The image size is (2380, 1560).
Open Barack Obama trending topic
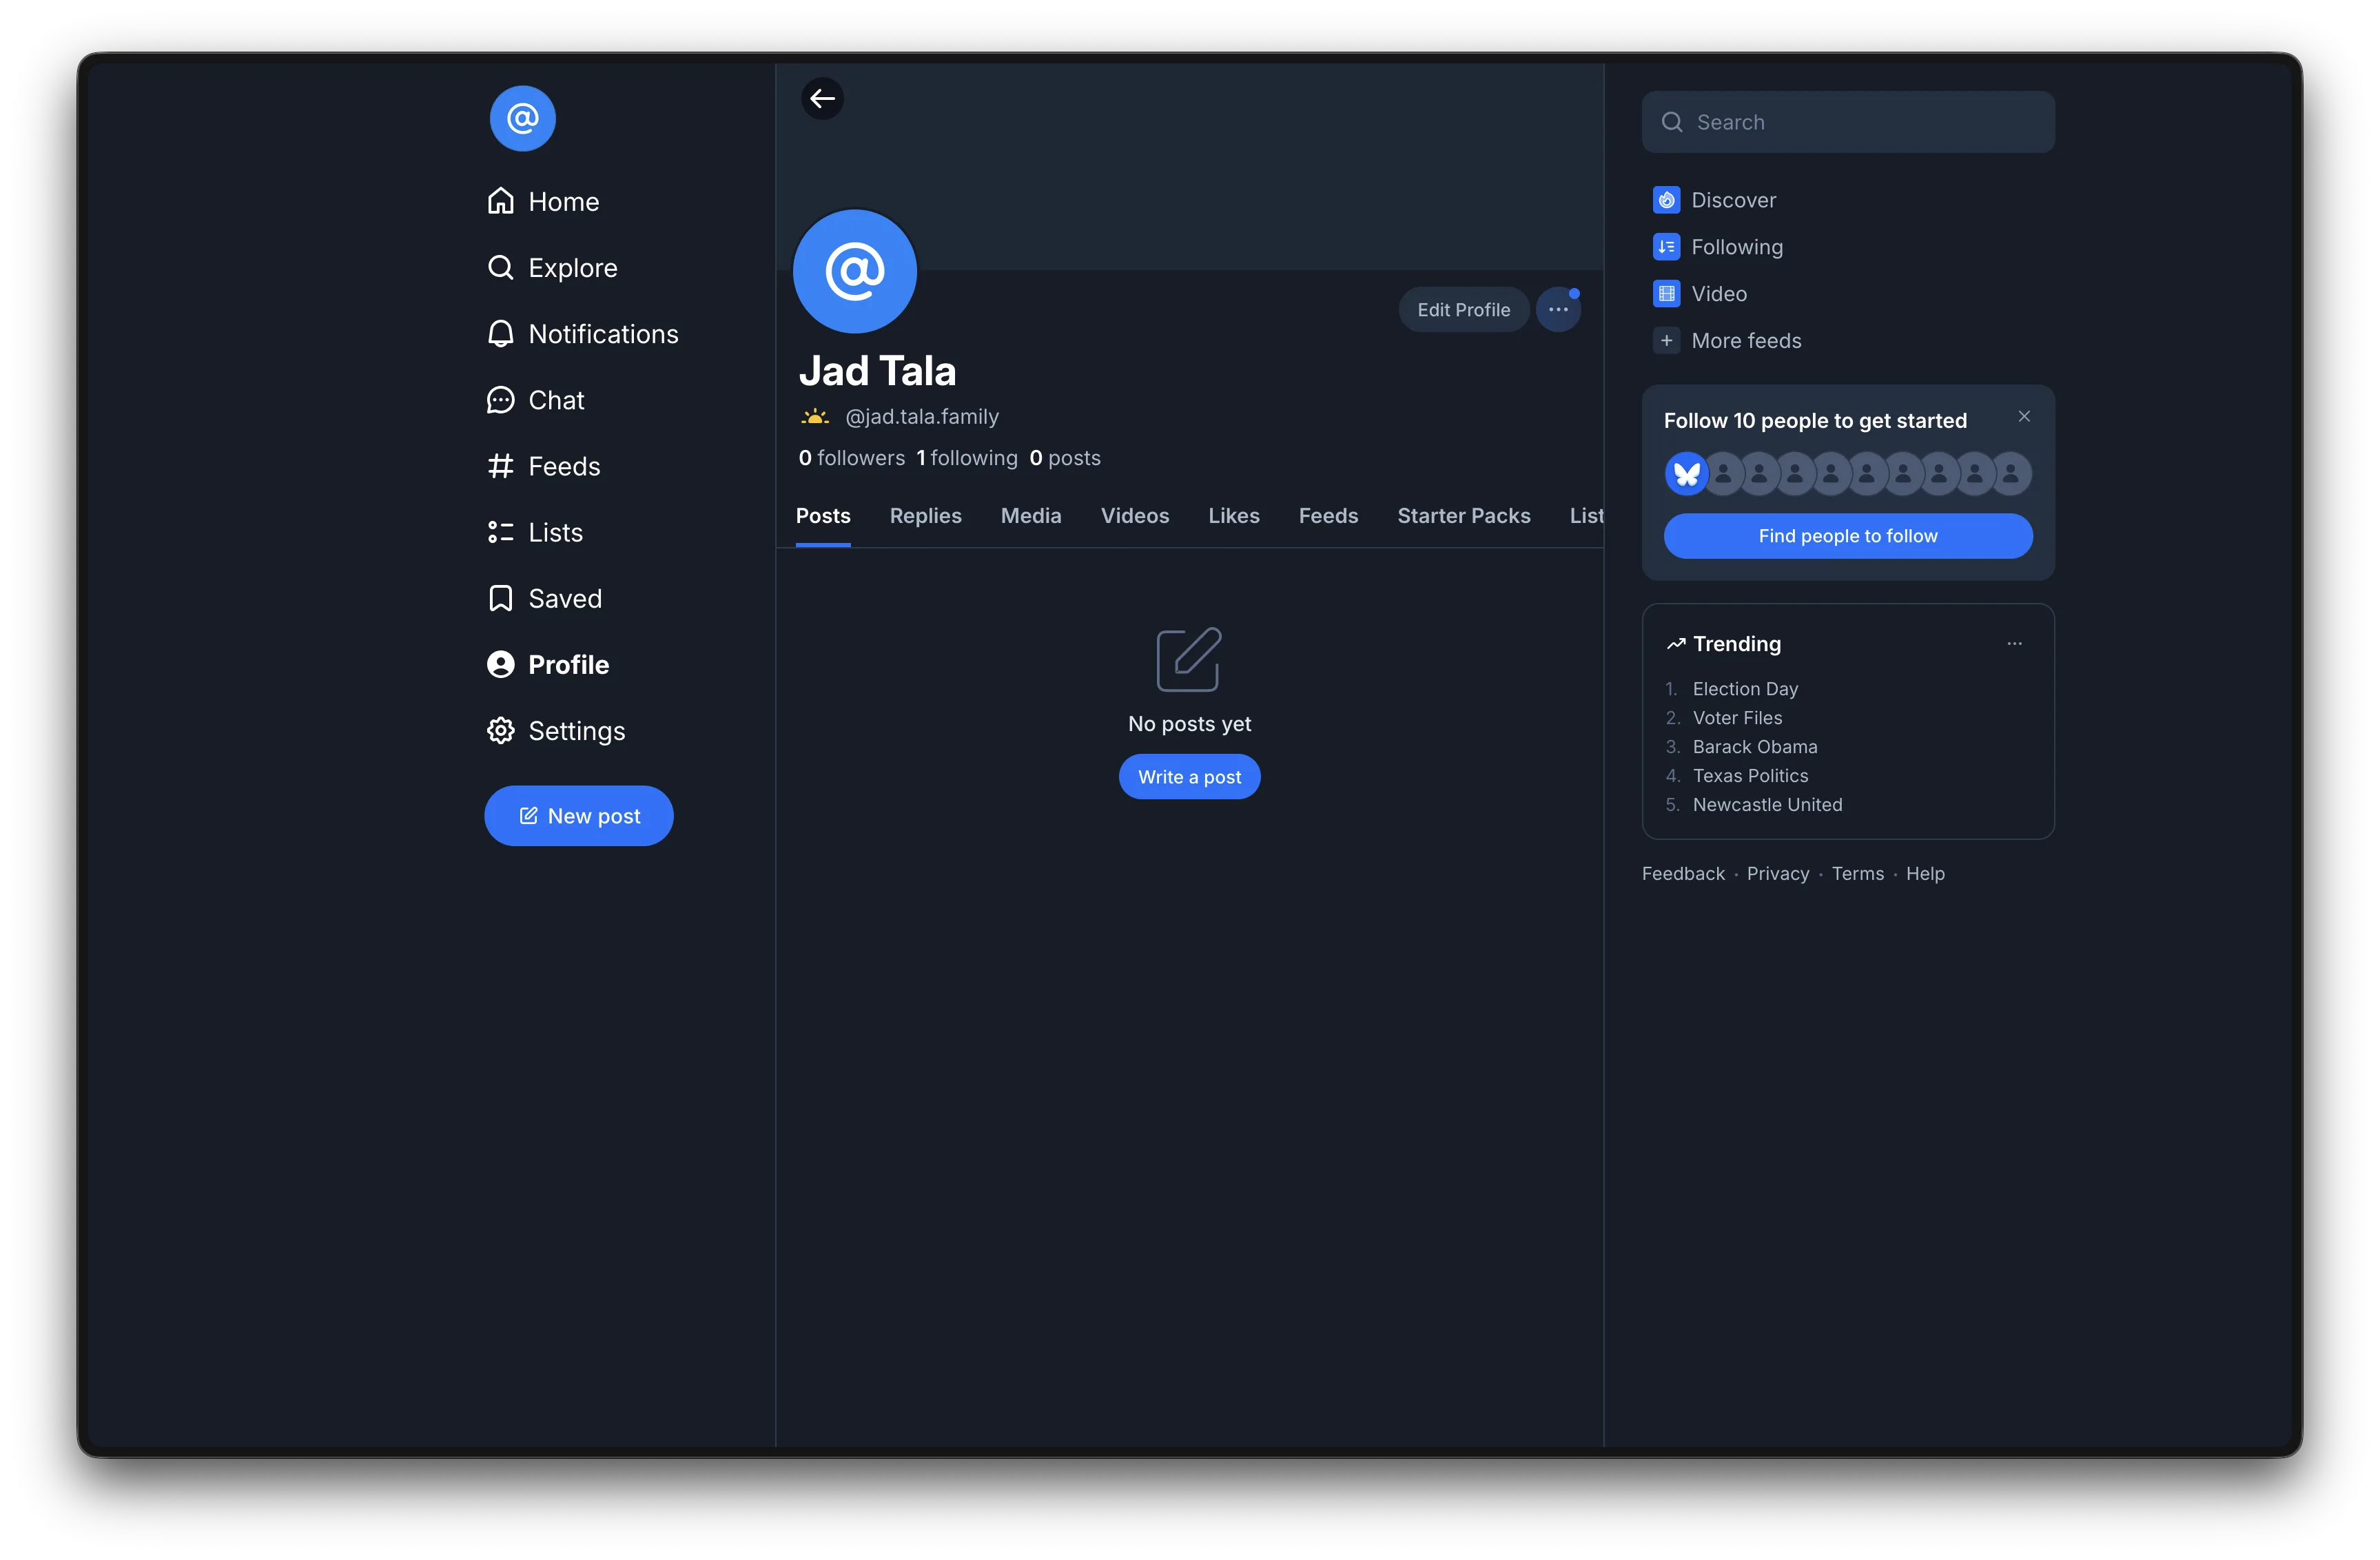[x=1754, y=747]
